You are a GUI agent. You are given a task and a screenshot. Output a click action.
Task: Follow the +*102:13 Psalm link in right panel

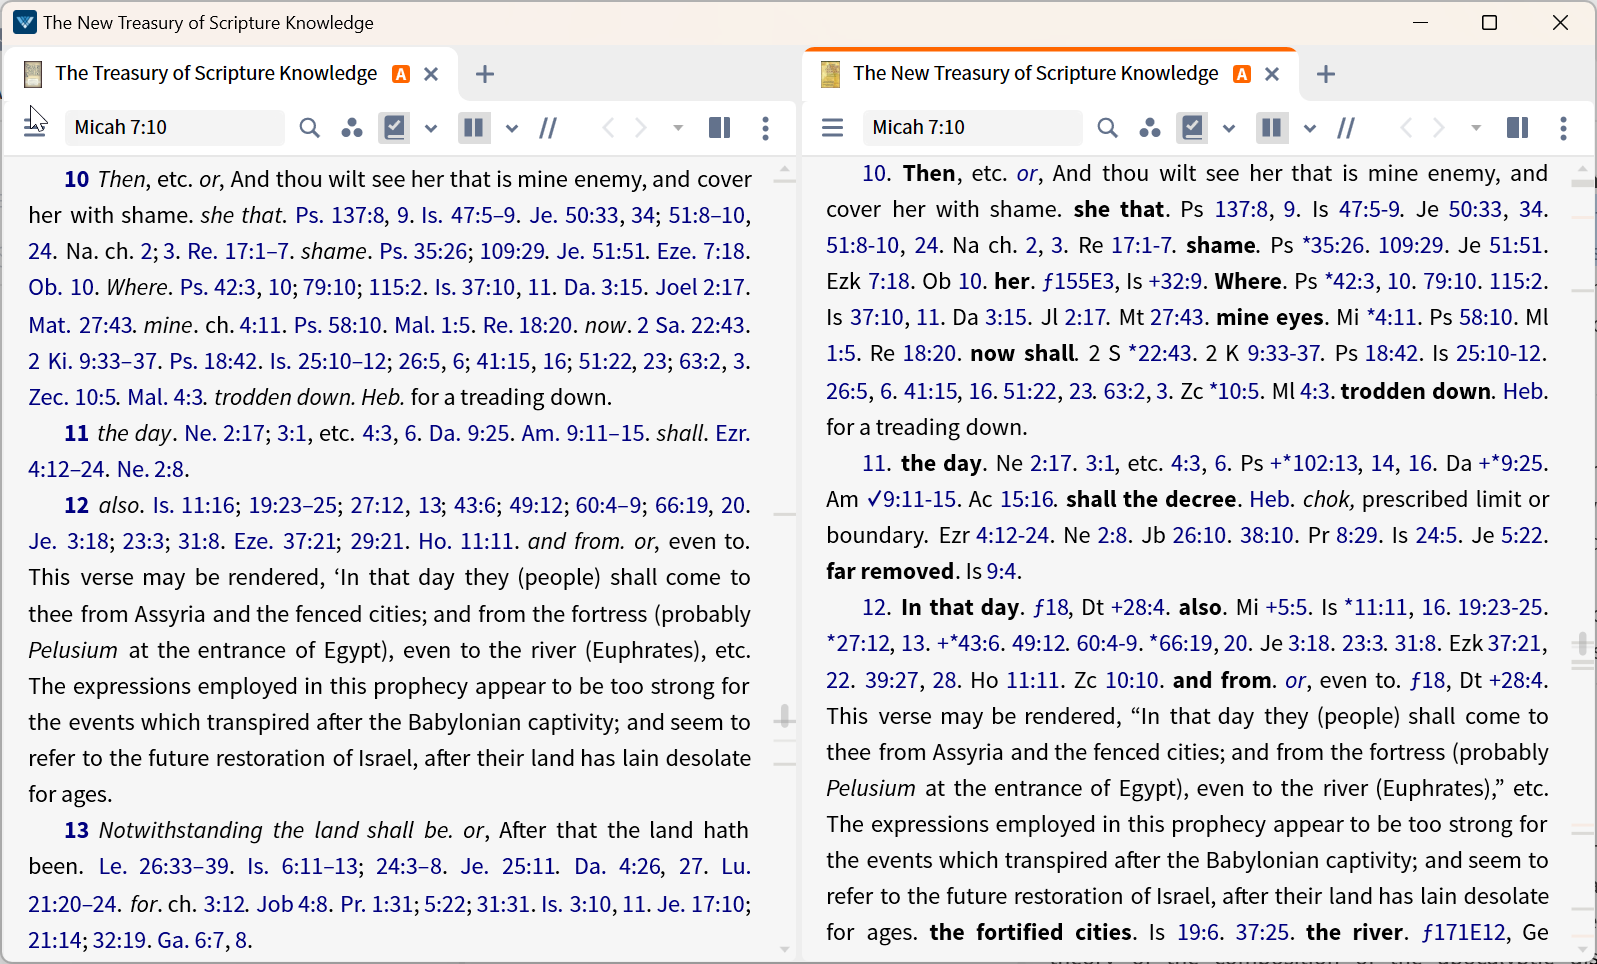pos(1314,463)
